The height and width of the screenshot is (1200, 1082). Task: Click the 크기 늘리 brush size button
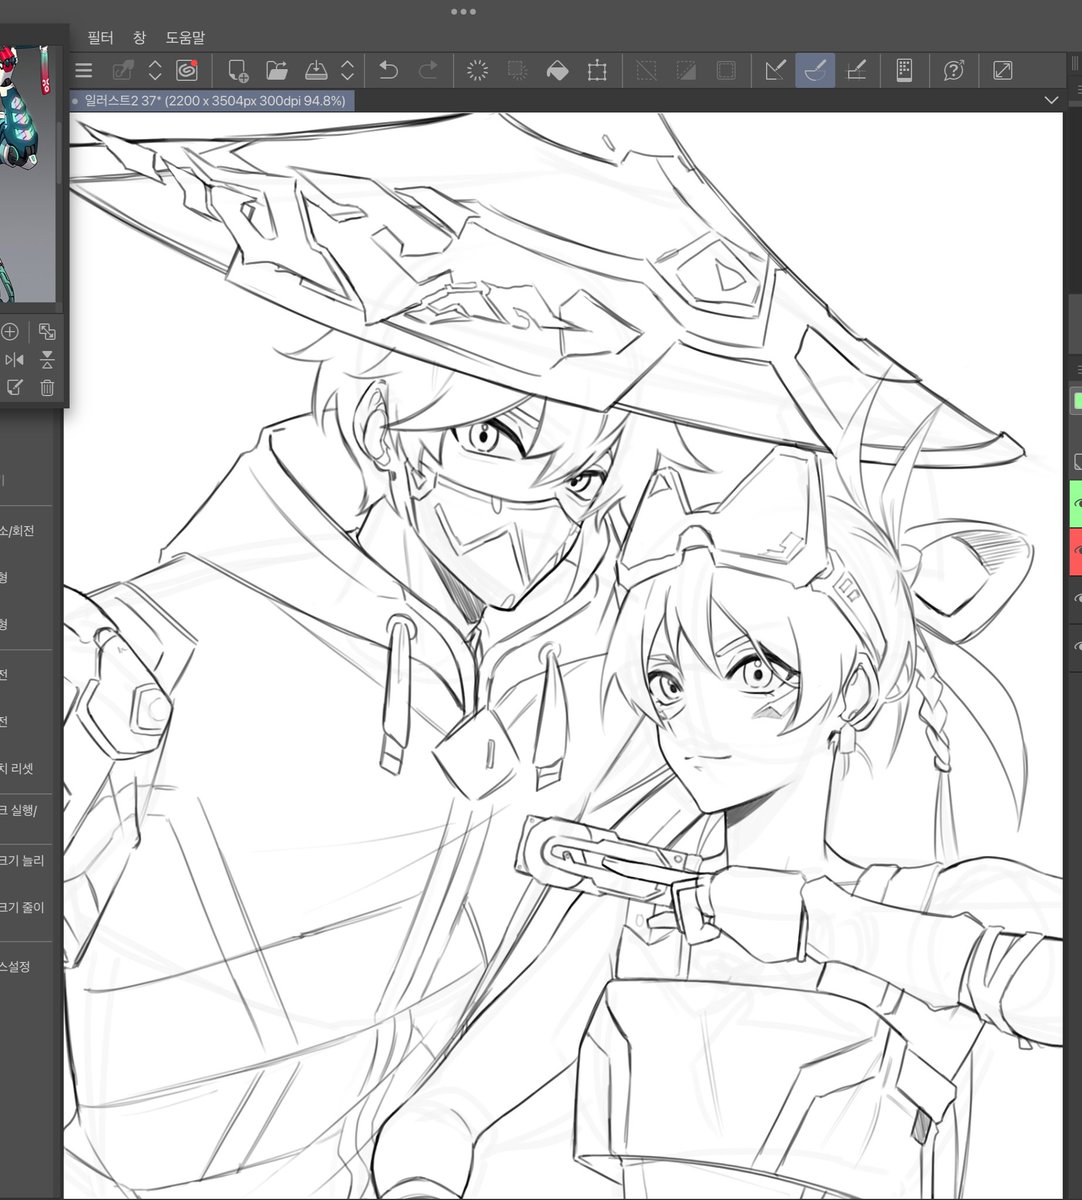pyautogui.click(x=22, y=860)
